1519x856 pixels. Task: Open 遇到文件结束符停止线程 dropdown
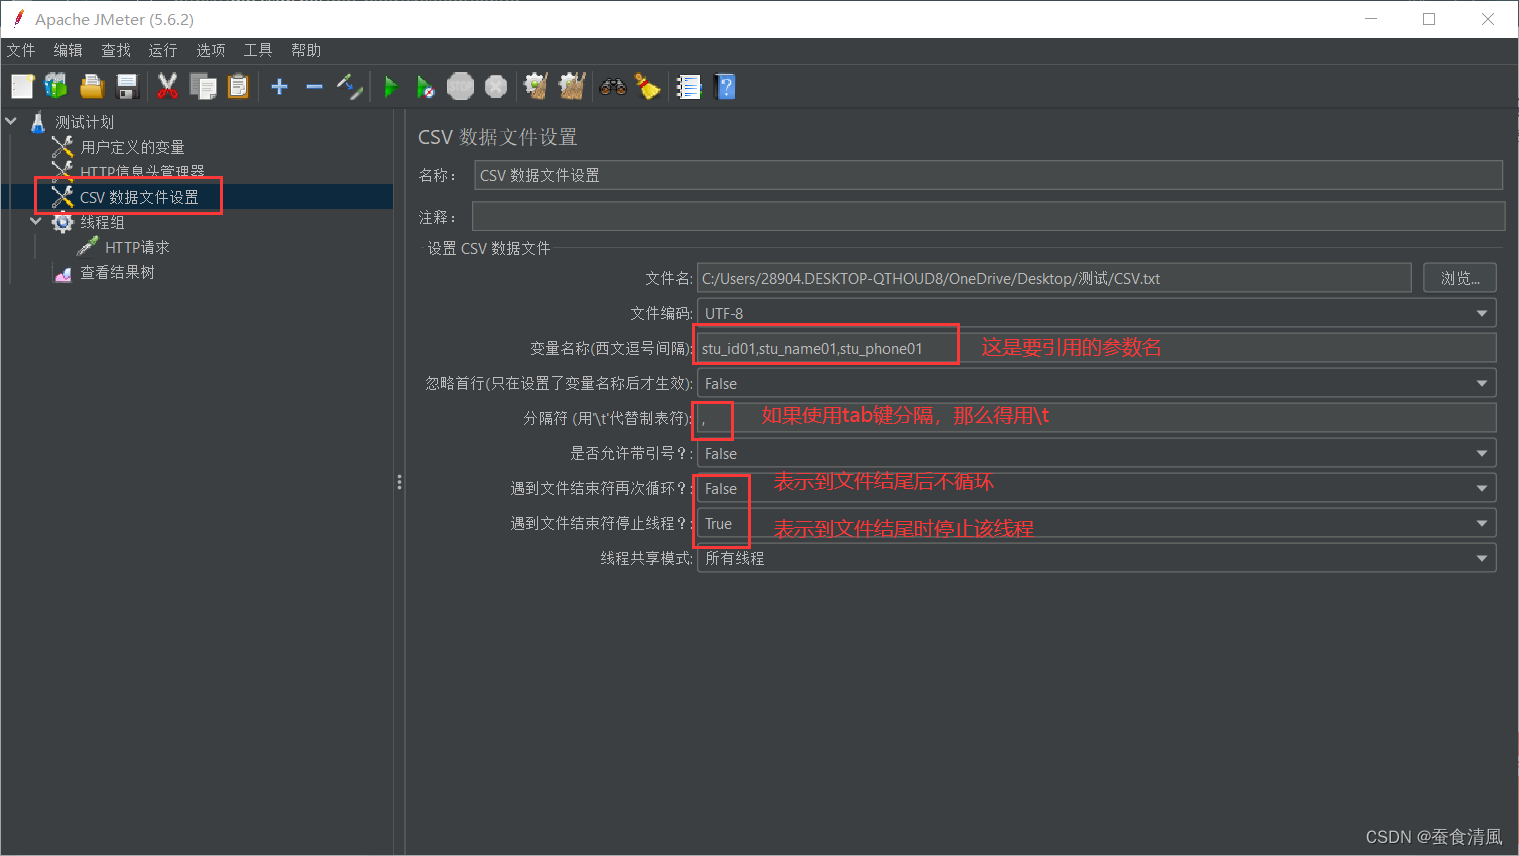click(x=1097, y=523)
